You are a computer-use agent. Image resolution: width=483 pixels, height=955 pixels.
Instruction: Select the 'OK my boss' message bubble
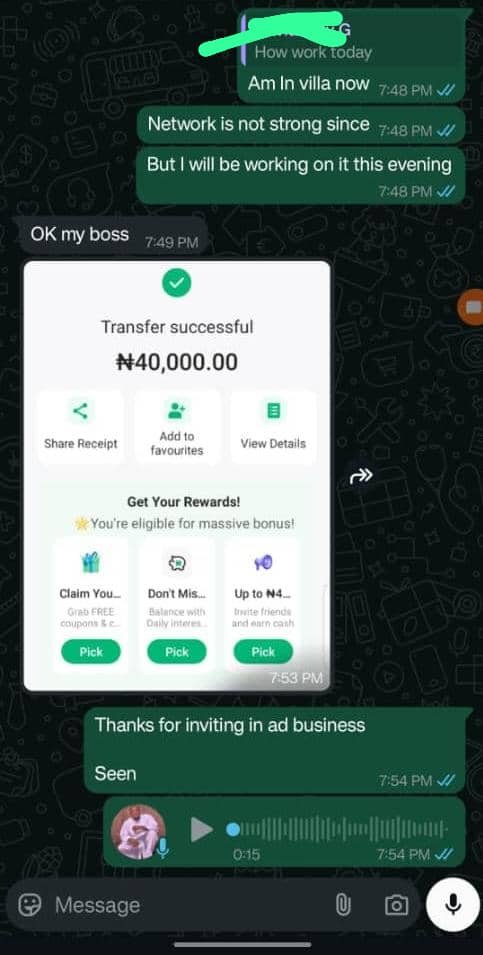pyautogui.click(x=111, y=236)
